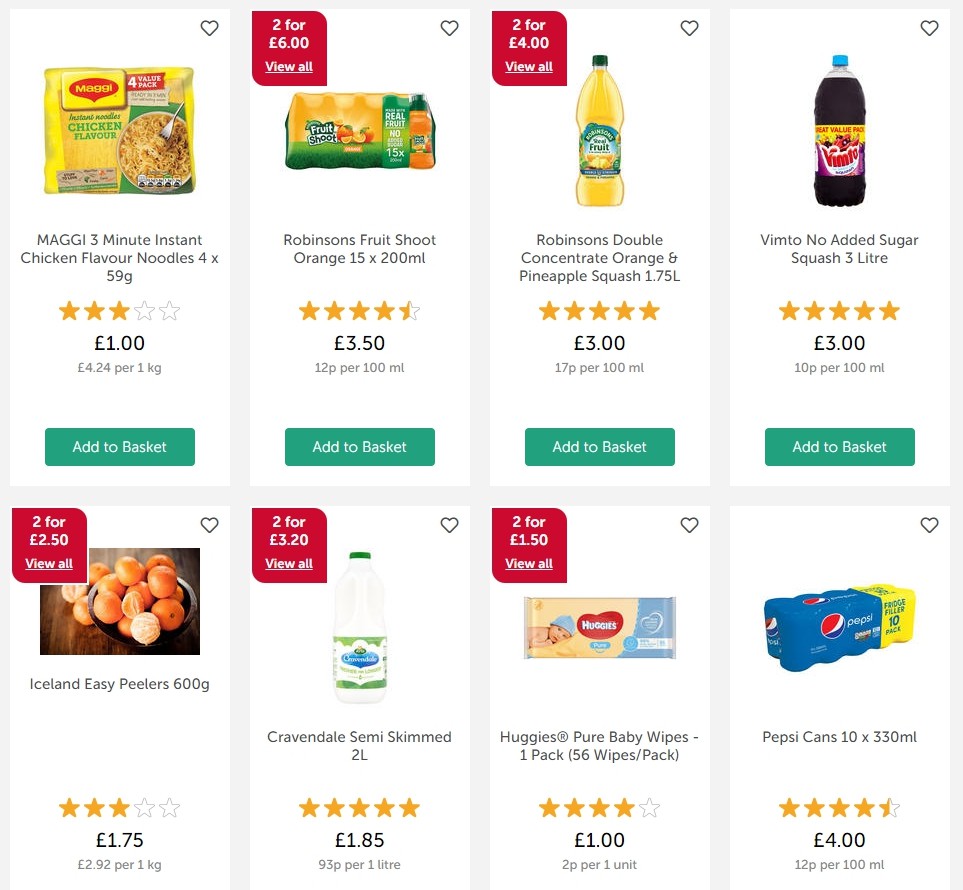Click the heart icon for Cravendale milk
963x890 pixels.
point(449,524)
